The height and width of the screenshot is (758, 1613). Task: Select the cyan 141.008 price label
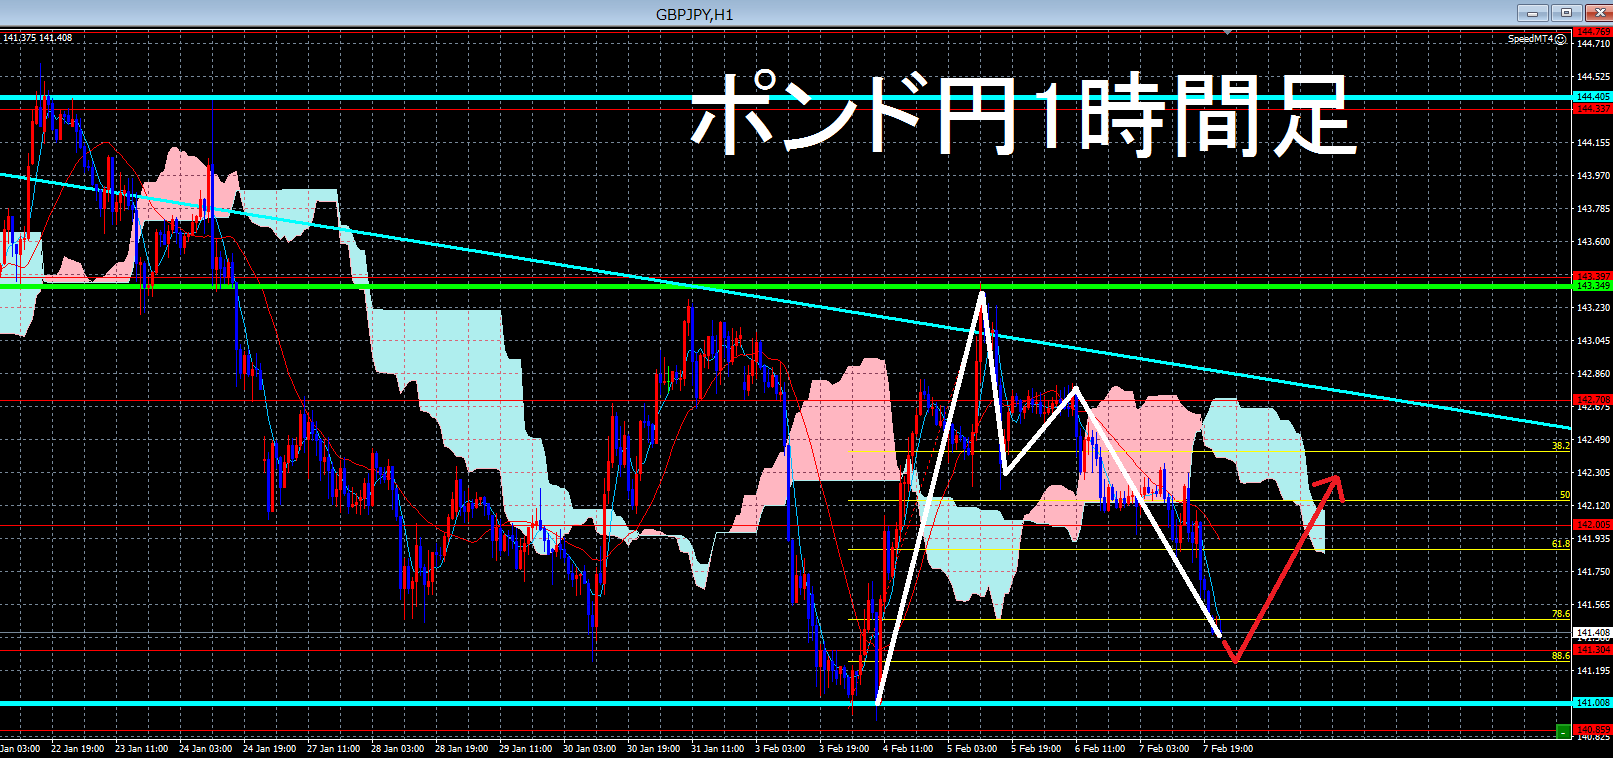pyautogui.click(x=1593, y=703)
